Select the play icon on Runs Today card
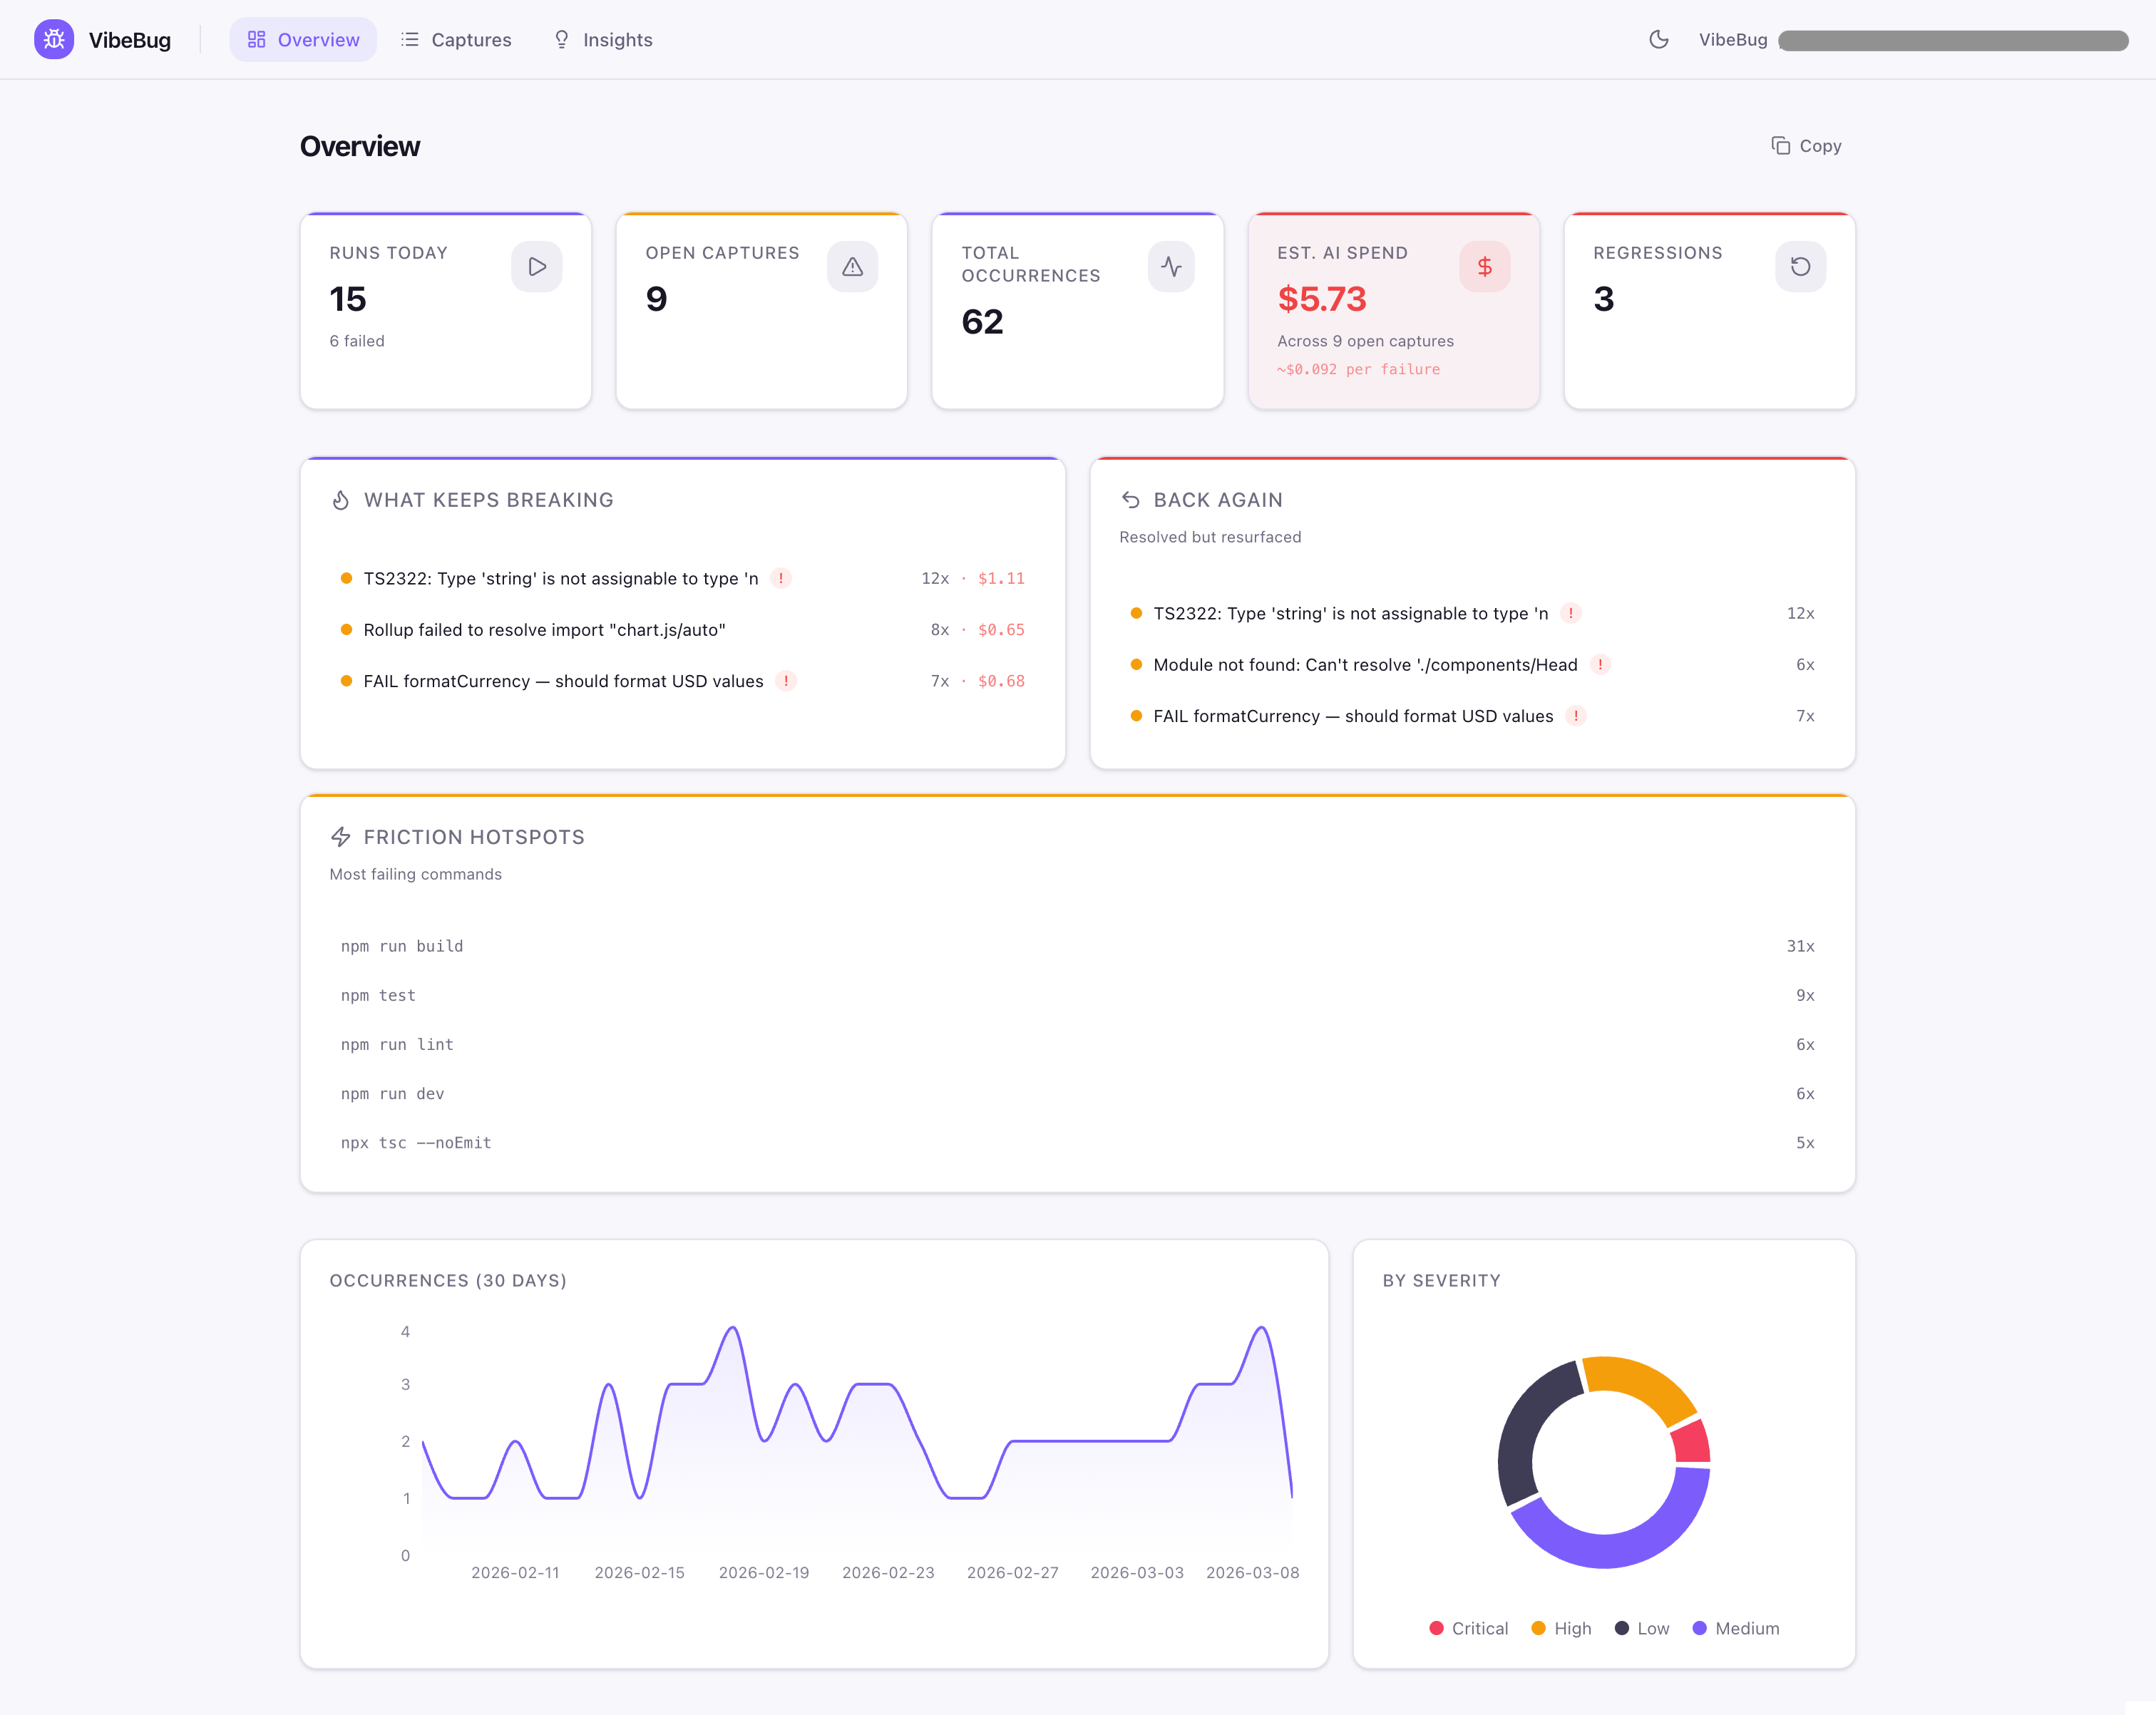 coord(536,267)
